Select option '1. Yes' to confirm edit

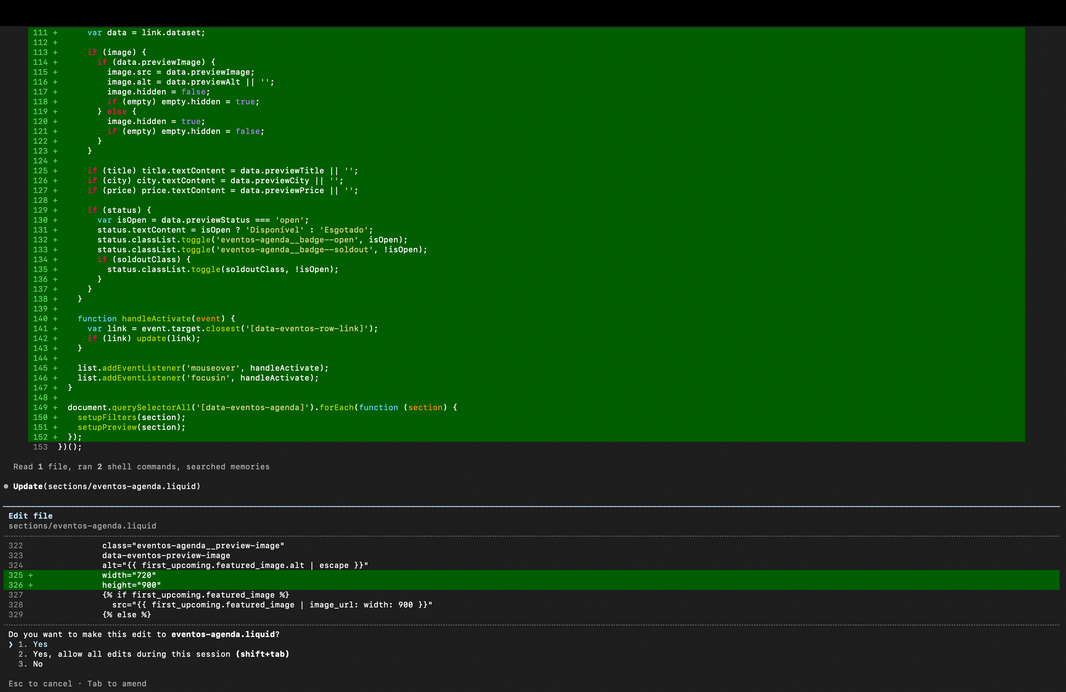33,644
